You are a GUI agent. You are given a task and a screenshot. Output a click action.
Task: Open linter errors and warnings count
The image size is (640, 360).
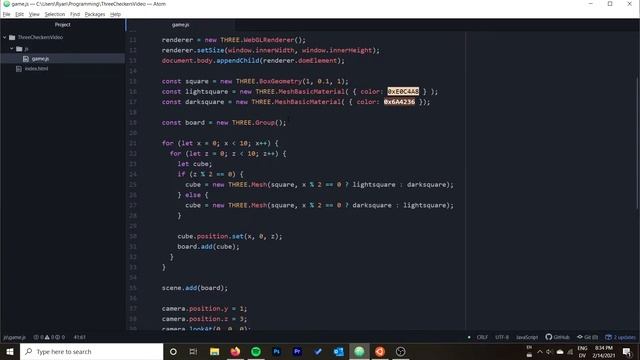[49, 337]
